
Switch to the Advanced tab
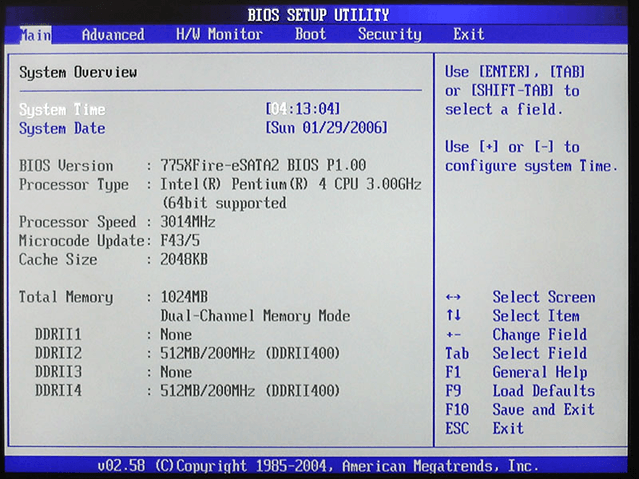coord(112,34)
